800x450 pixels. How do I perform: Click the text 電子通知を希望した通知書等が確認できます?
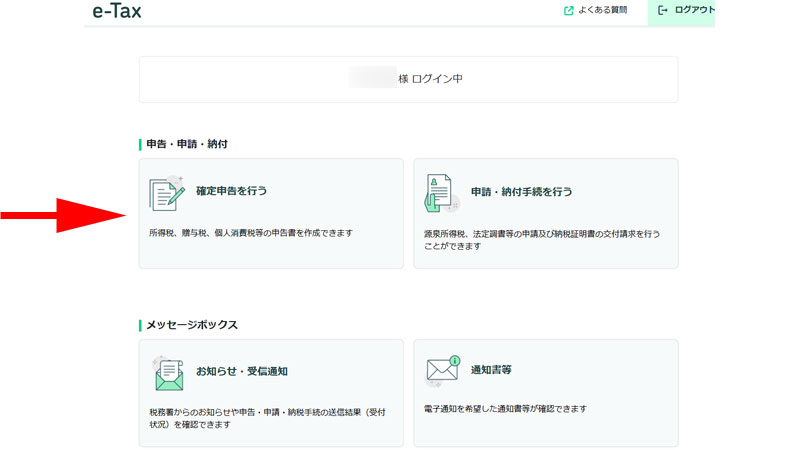pos(505,409)
